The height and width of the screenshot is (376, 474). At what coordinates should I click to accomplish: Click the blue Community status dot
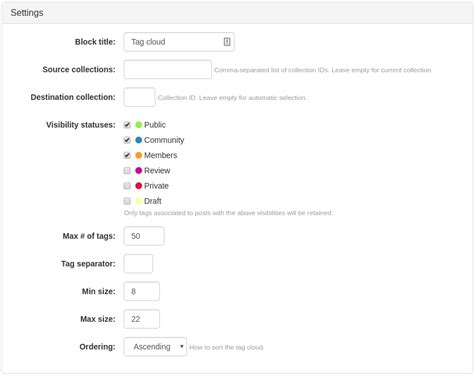click(x=139, y=140)
